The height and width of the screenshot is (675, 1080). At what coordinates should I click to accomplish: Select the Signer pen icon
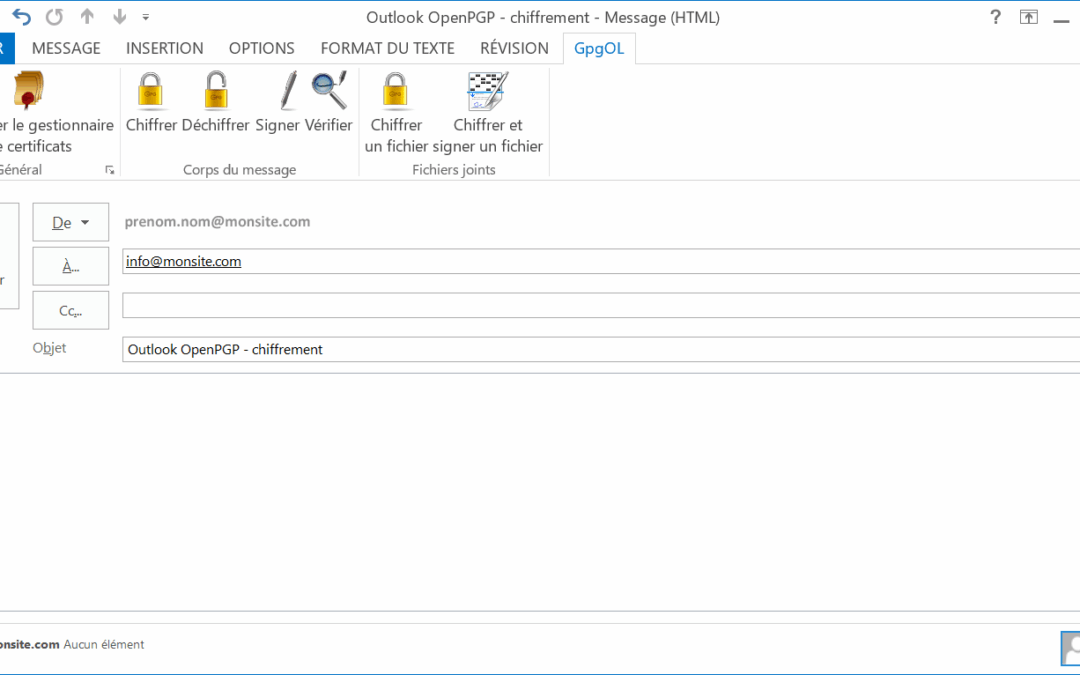pos(289,91)
